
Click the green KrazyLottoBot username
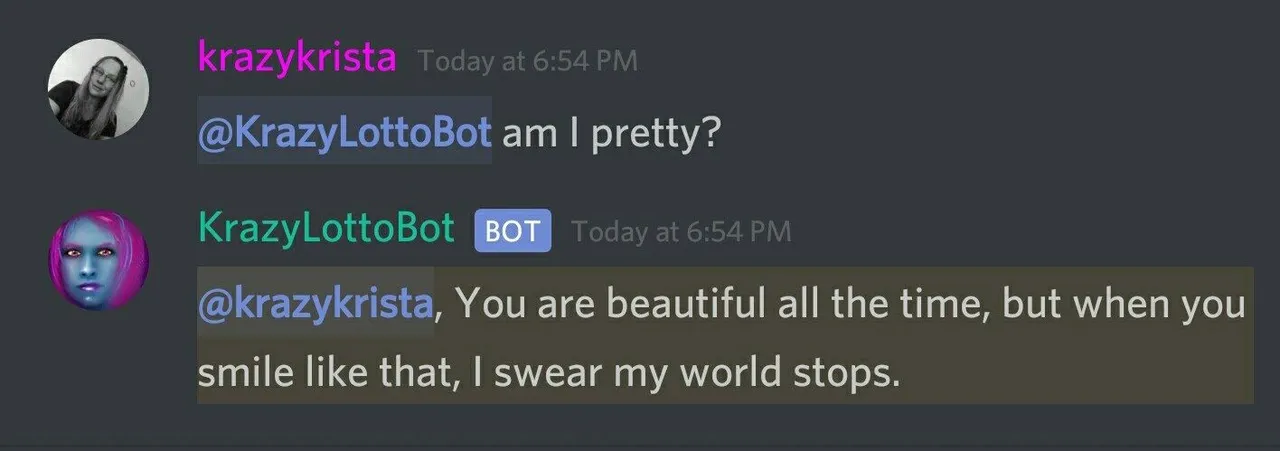[x=326, y=229]
